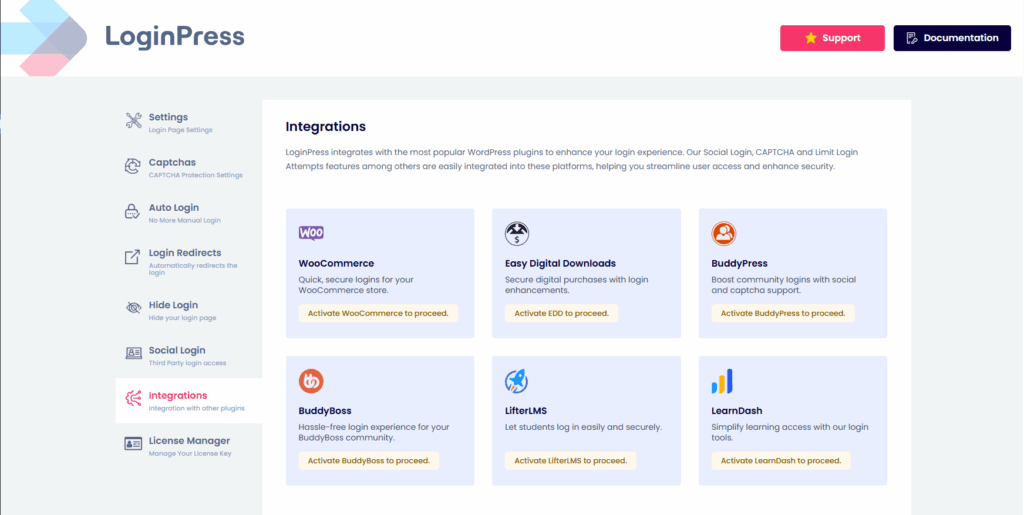Switch to Auto Login tab
Image resolution: width=1024 pixels, height=515 pixels.
(189, 213)
